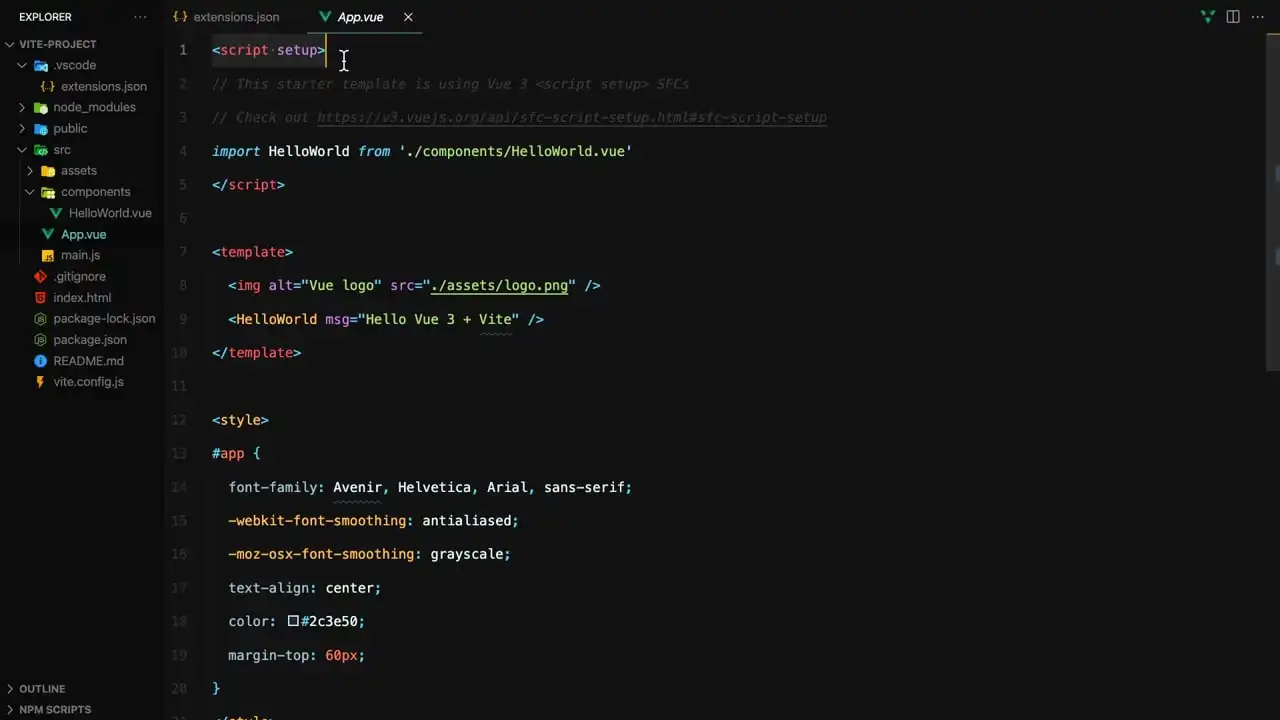The height and width of the screenshot is (720, 1280).
Task: Collapse the .vscode folder chevron
Action: point(22,65)
